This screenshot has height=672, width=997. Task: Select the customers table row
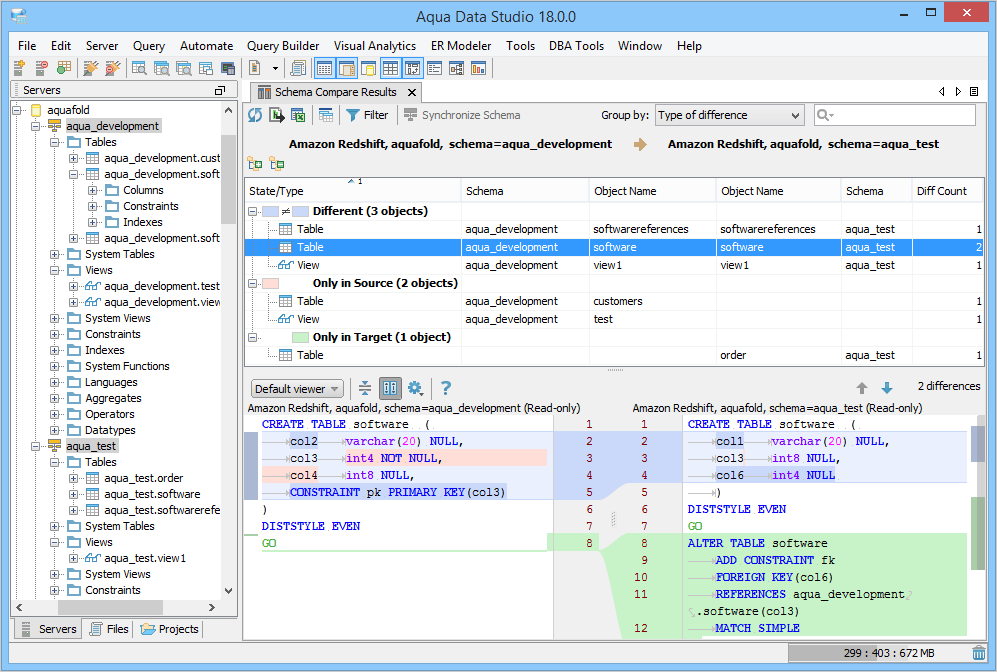[x=614, y=301]
